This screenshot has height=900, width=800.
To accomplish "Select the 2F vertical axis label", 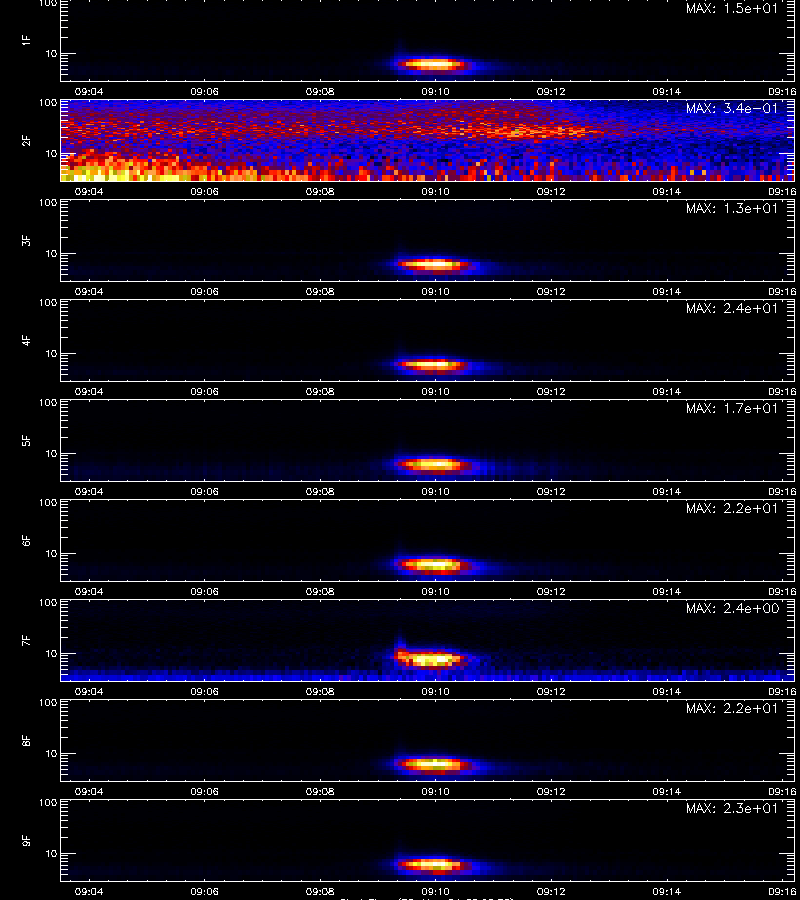I will coord(26,140).
